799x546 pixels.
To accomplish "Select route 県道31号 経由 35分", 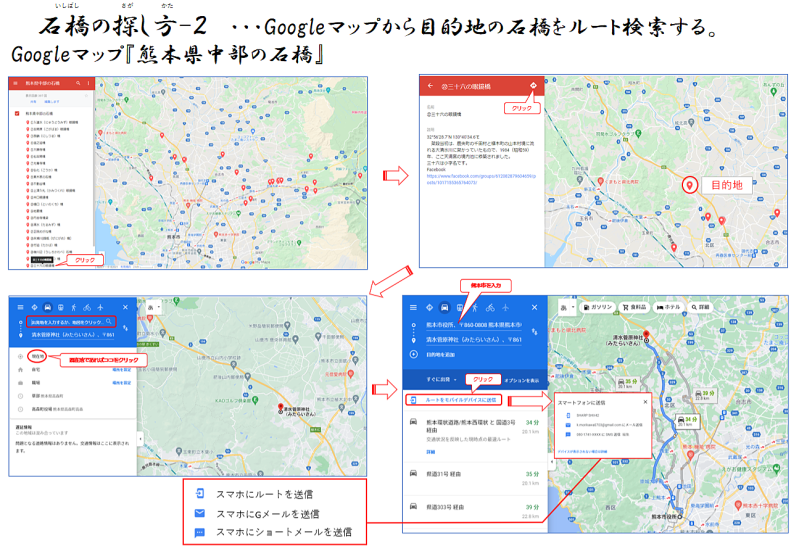I will click(x=475, y=478).
